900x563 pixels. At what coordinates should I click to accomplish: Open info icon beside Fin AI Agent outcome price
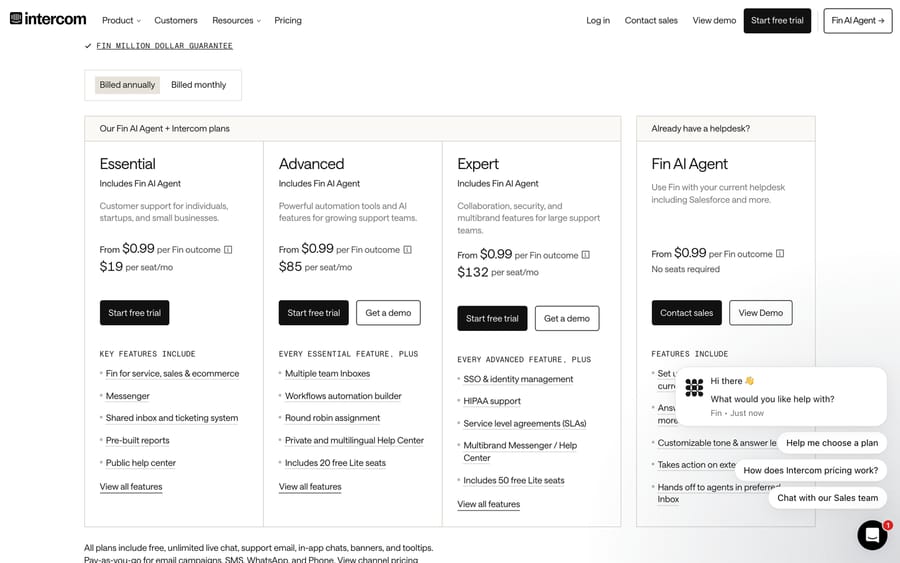(780, 253)
